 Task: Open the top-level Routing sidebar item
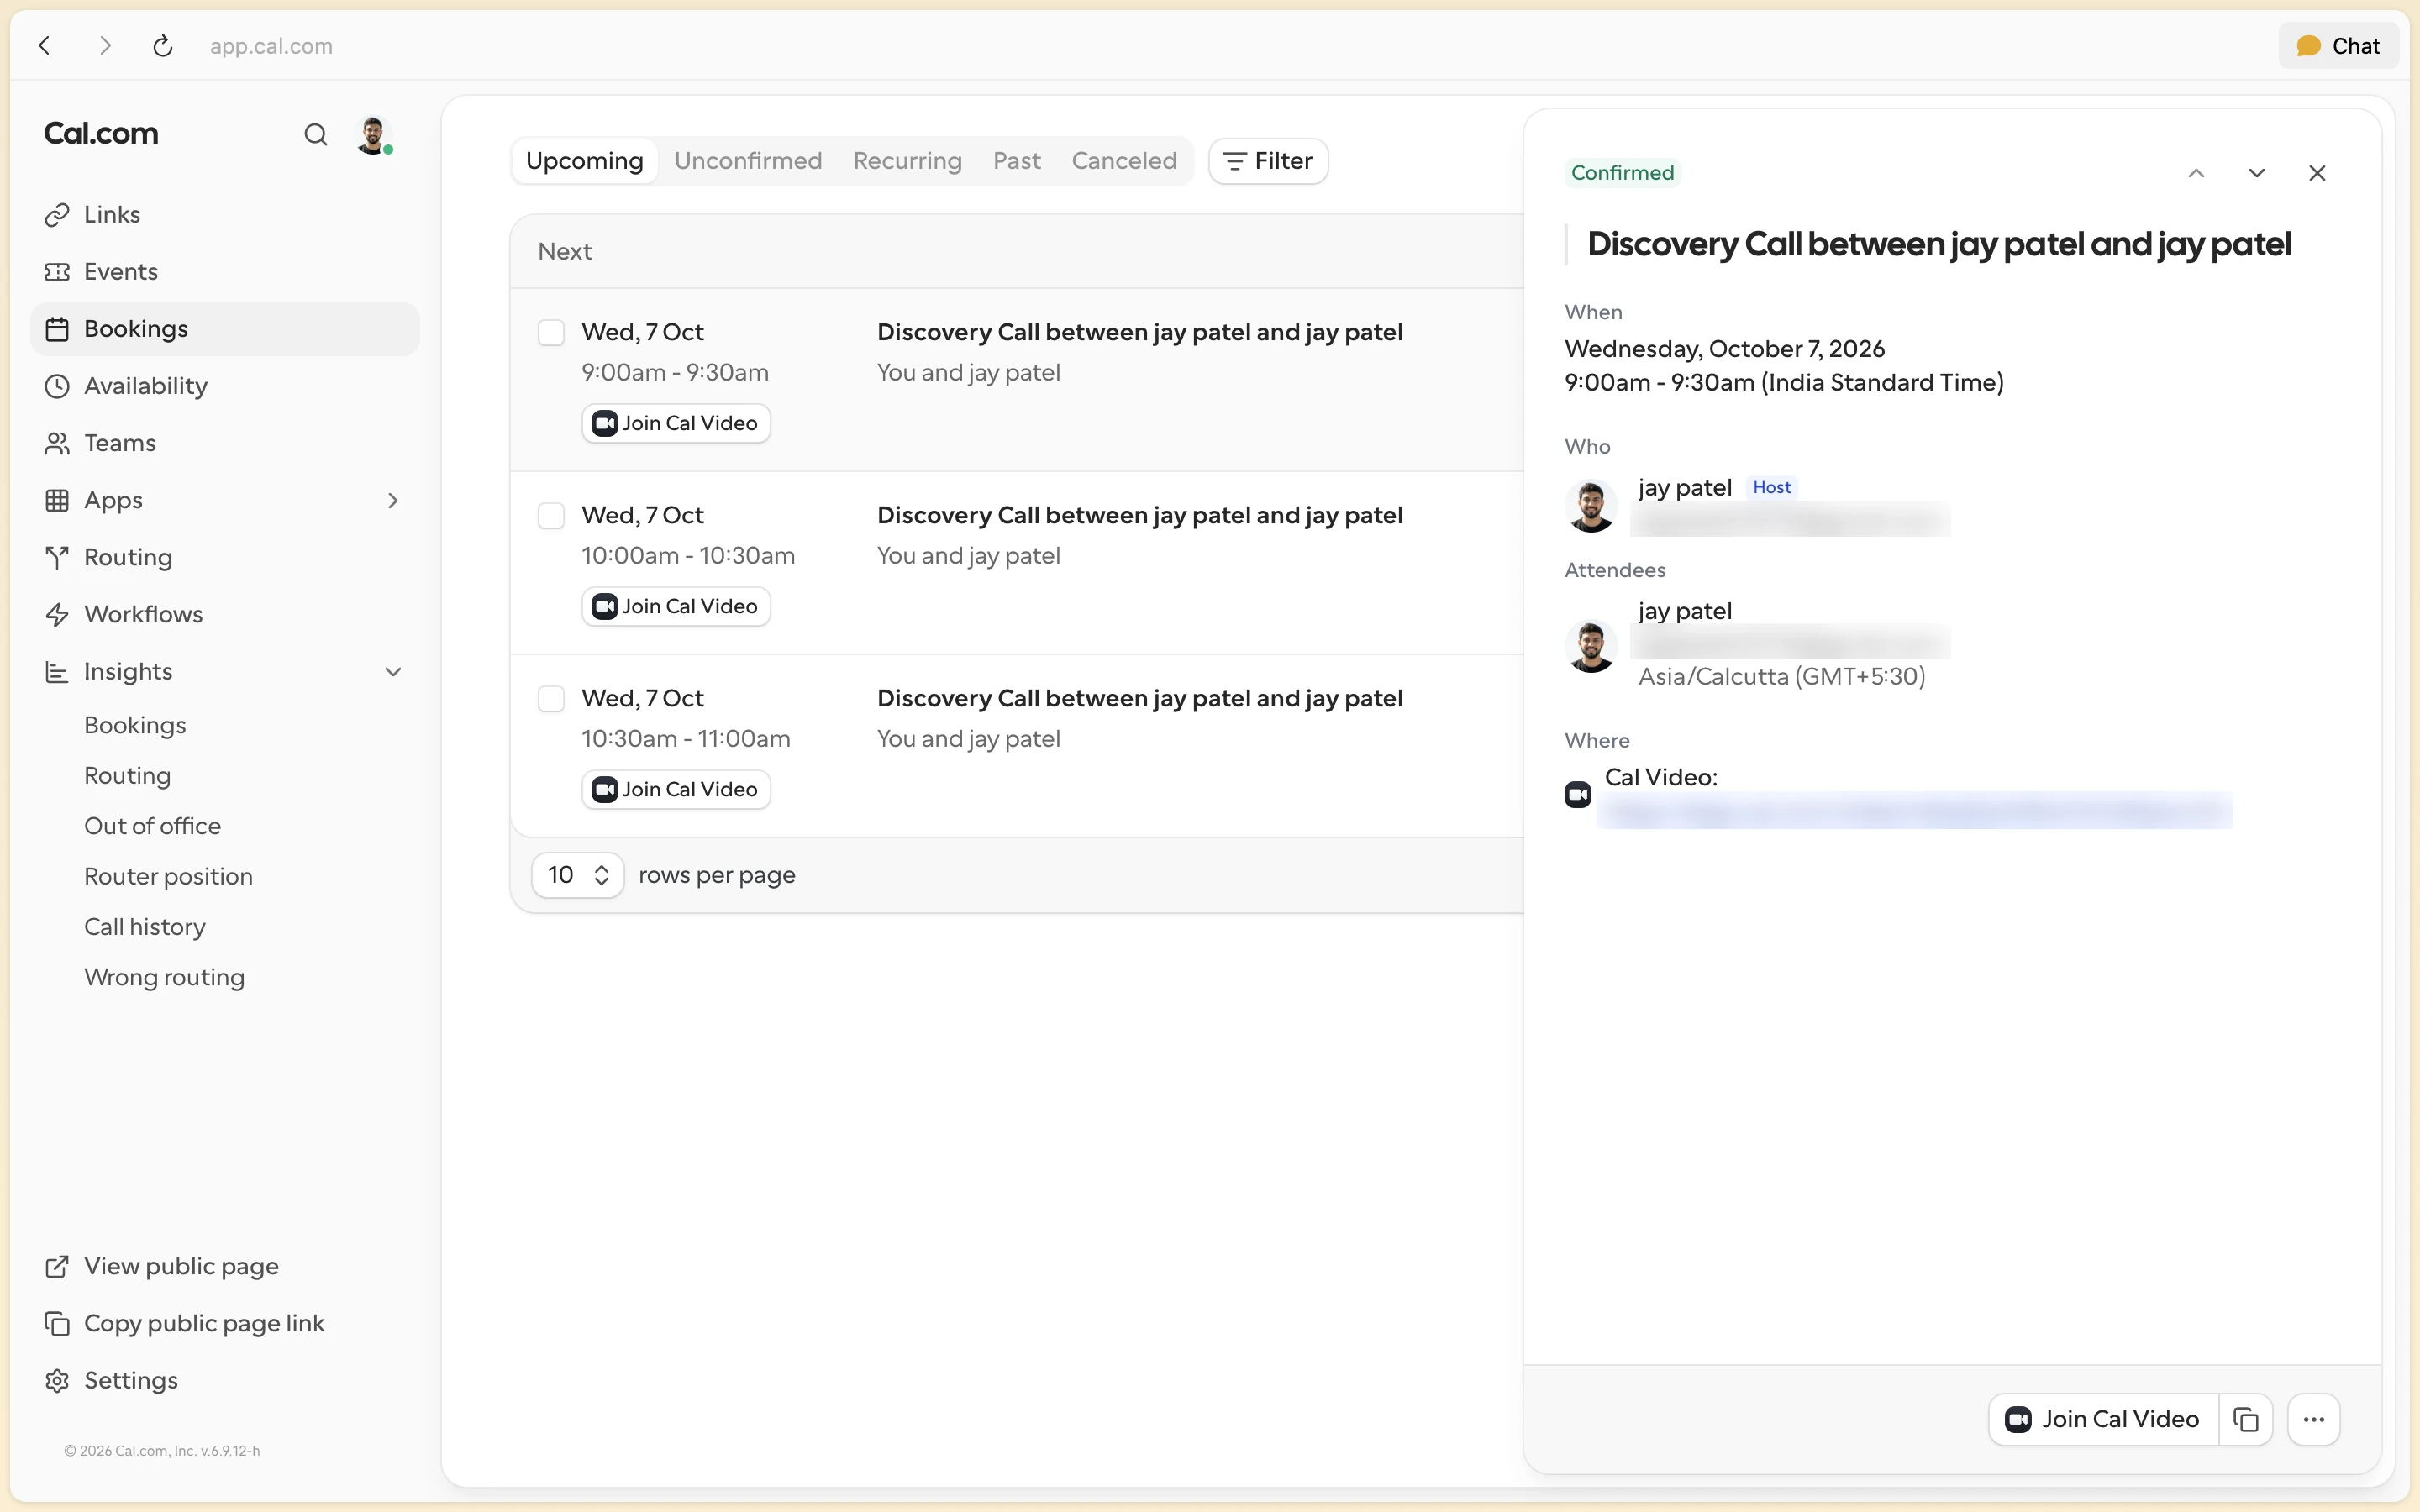point(225,557)
